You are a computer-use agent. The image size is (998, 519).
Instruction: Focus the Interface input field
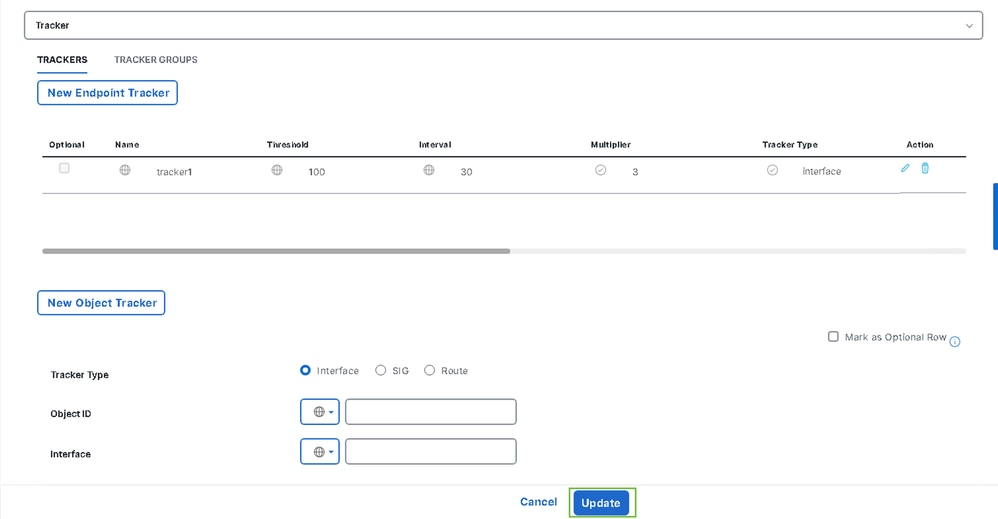431,451
